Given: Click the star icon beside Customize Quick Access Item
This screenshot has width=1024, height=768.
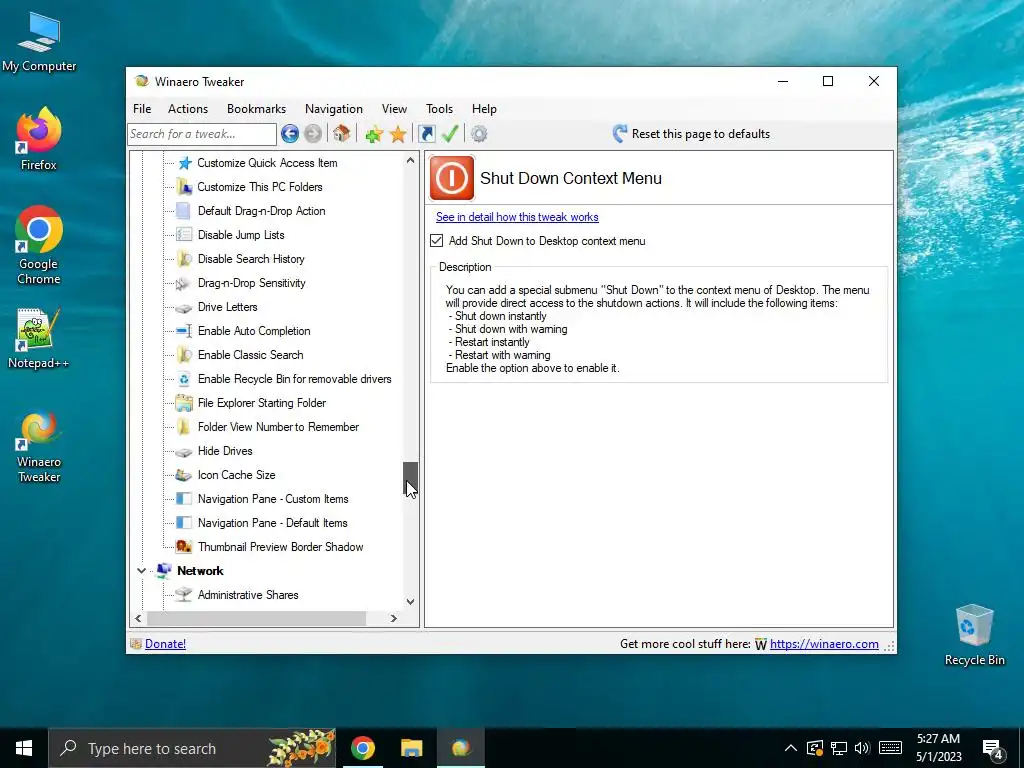Looking at the screenshot, I should pos(185,163).
